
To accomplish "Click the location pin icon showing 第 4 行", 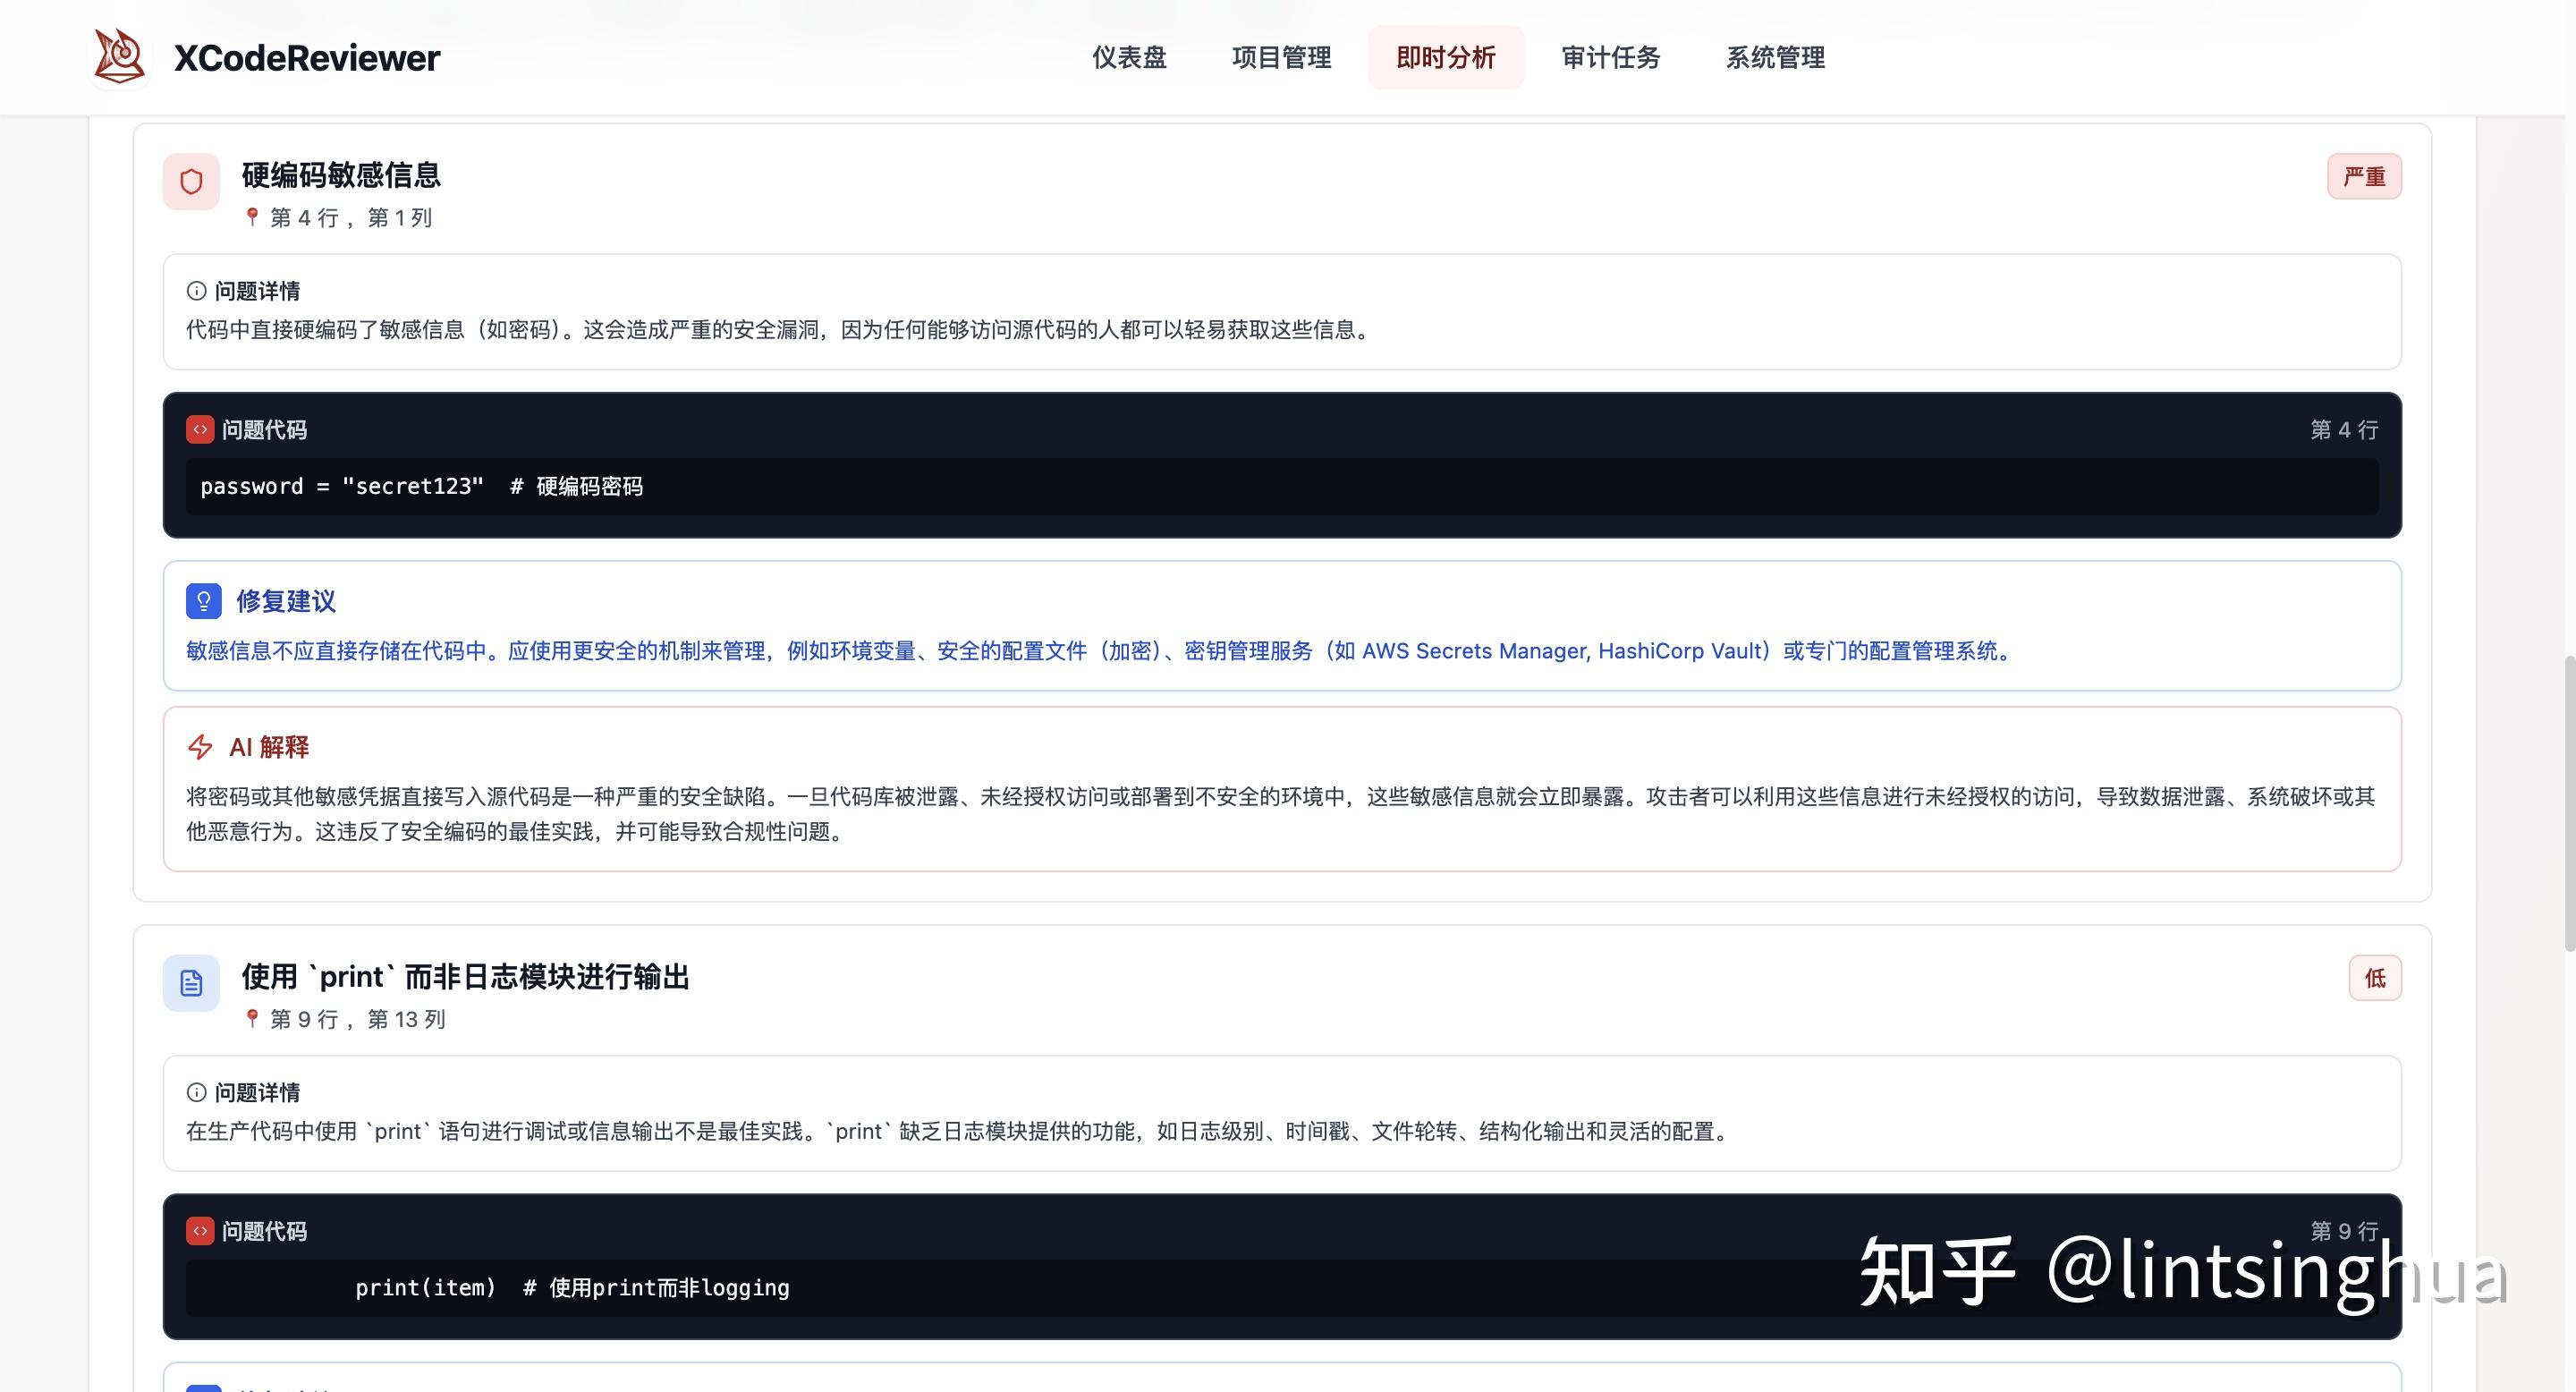I will click(x=252, y=217).
